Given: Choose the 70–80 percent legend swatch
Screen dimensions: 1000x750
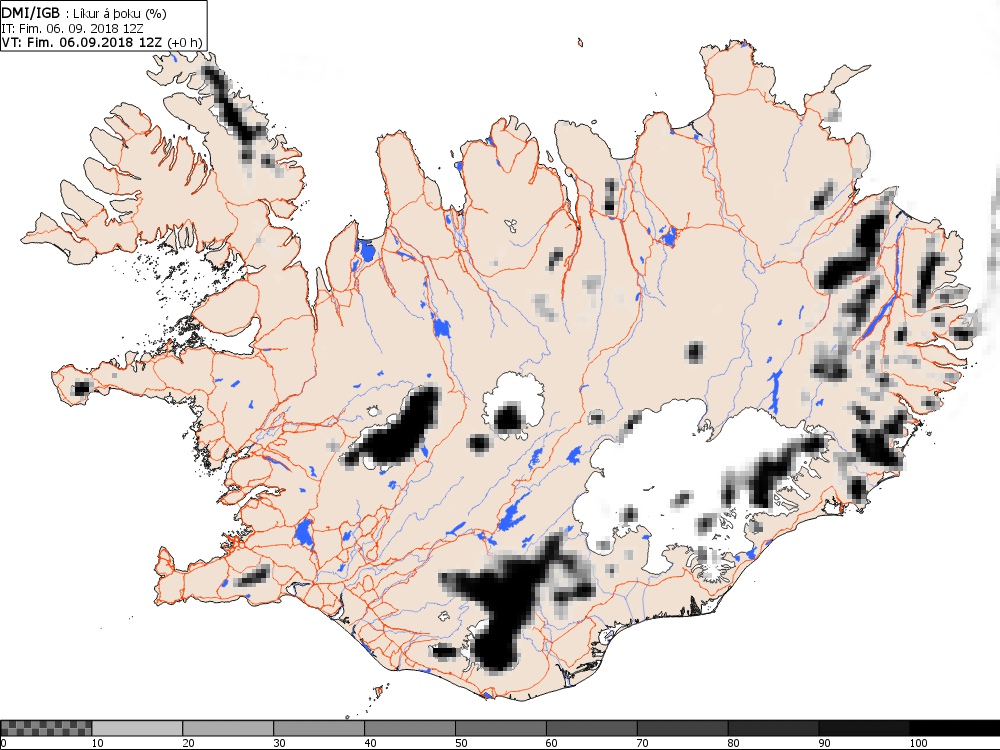Looking at the screenshot, I should (682, 728).
